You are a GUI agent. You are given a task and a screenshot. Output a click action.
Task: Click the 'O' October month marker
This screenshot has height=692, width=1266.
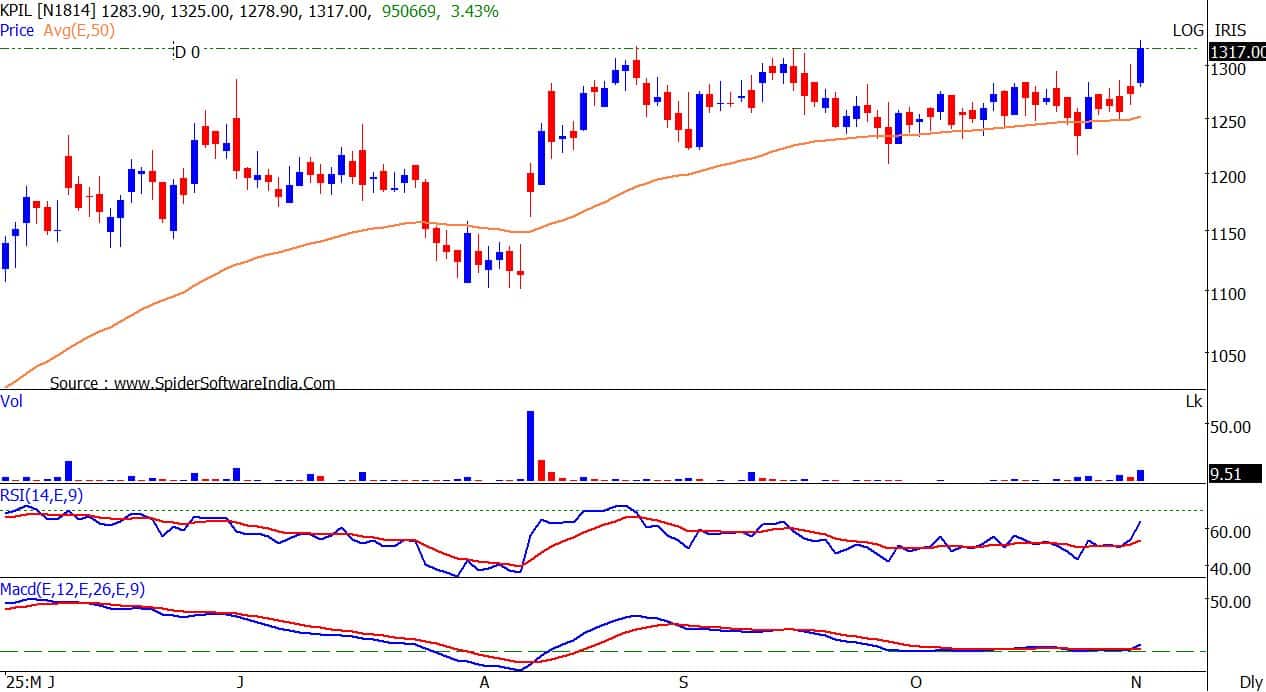pos(914,682)
